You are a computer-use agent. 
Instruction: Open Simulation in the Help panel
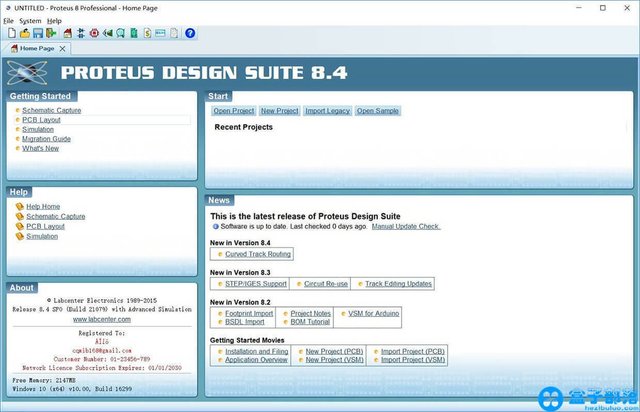(x=42, y=236)
